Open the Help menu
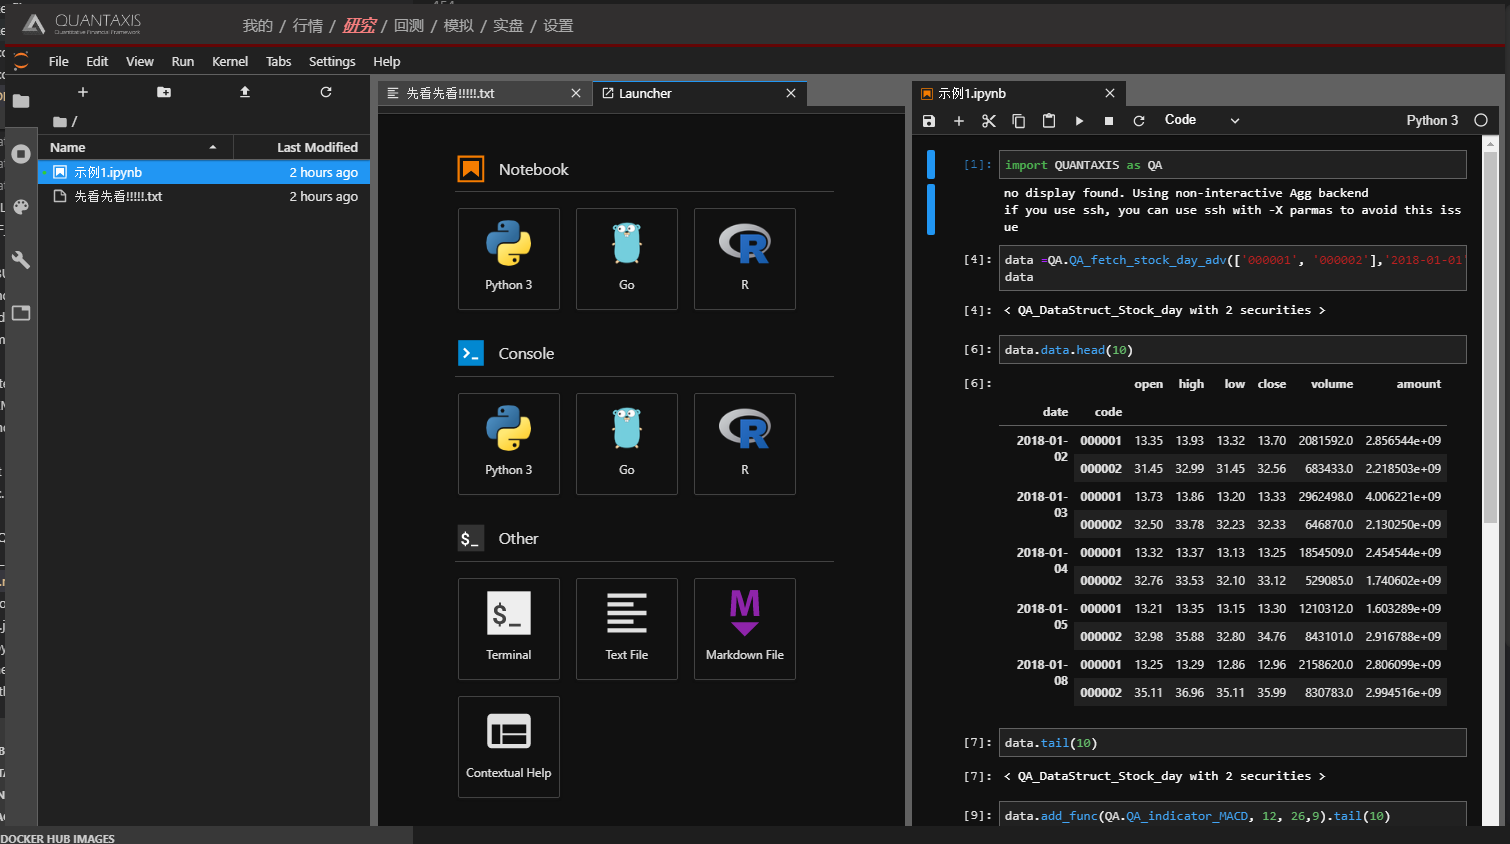 tap(387, 61)
